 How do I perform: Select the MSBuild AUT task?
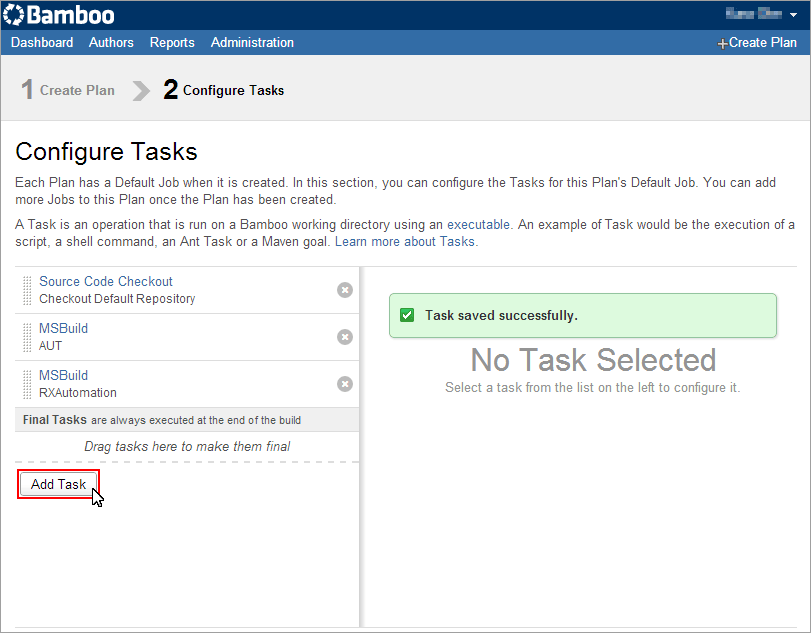[64, 328]
